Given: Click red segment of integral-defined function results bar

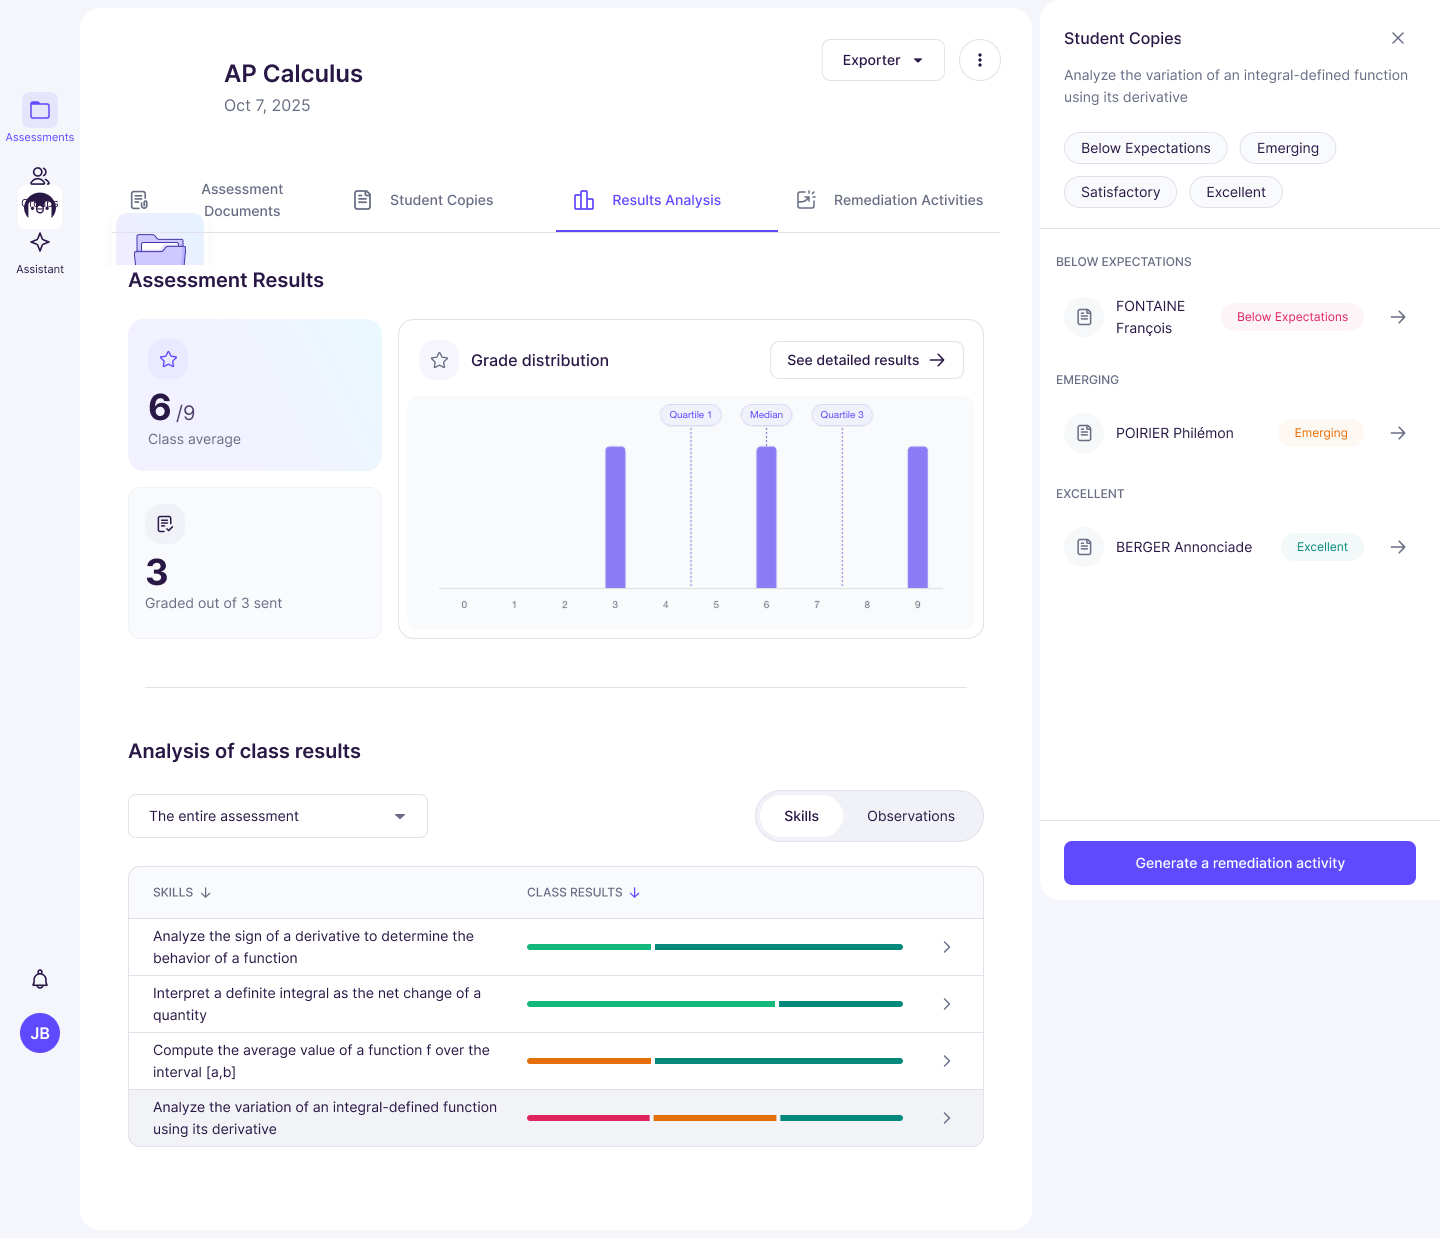Looking at the screenshot, I should [588, 1118].
